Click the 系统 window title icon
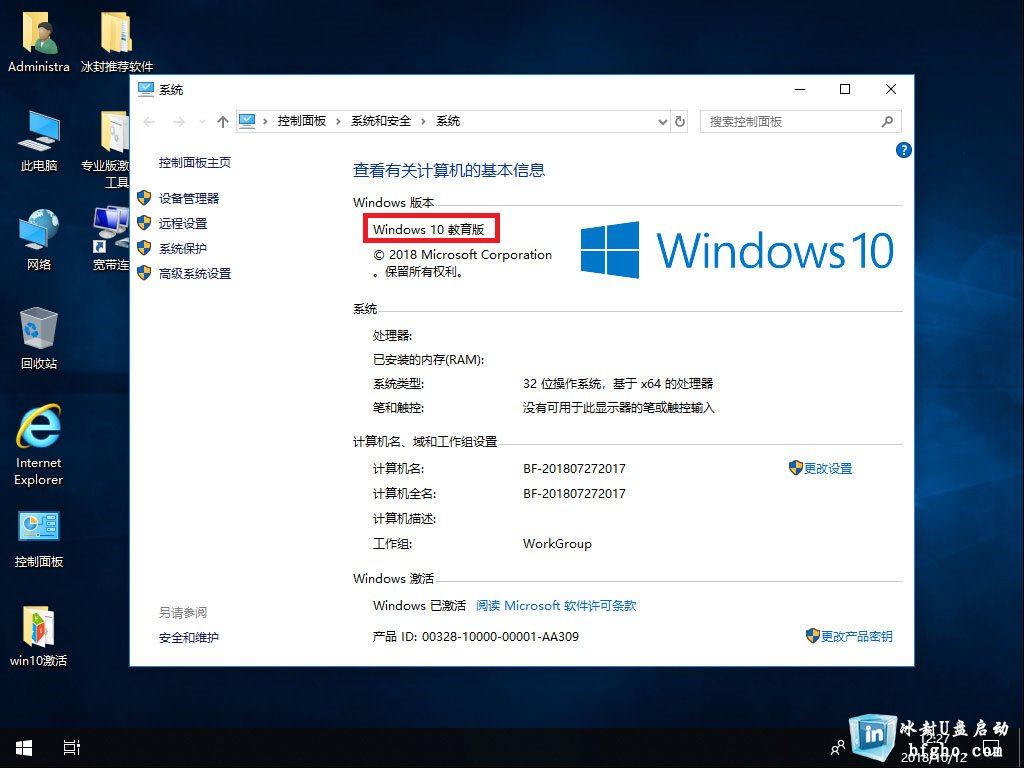 coord(146,89)
